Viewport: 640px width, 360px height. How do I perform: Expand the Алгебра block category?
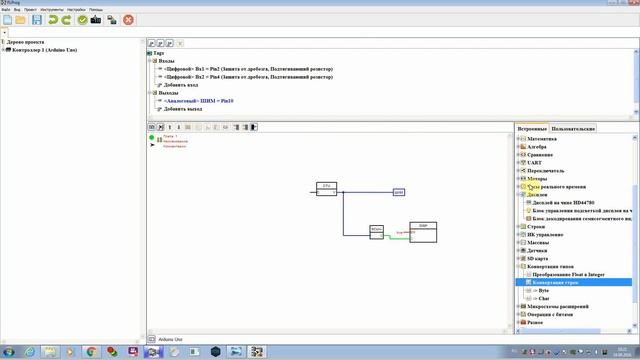click(x=518, y=147)
